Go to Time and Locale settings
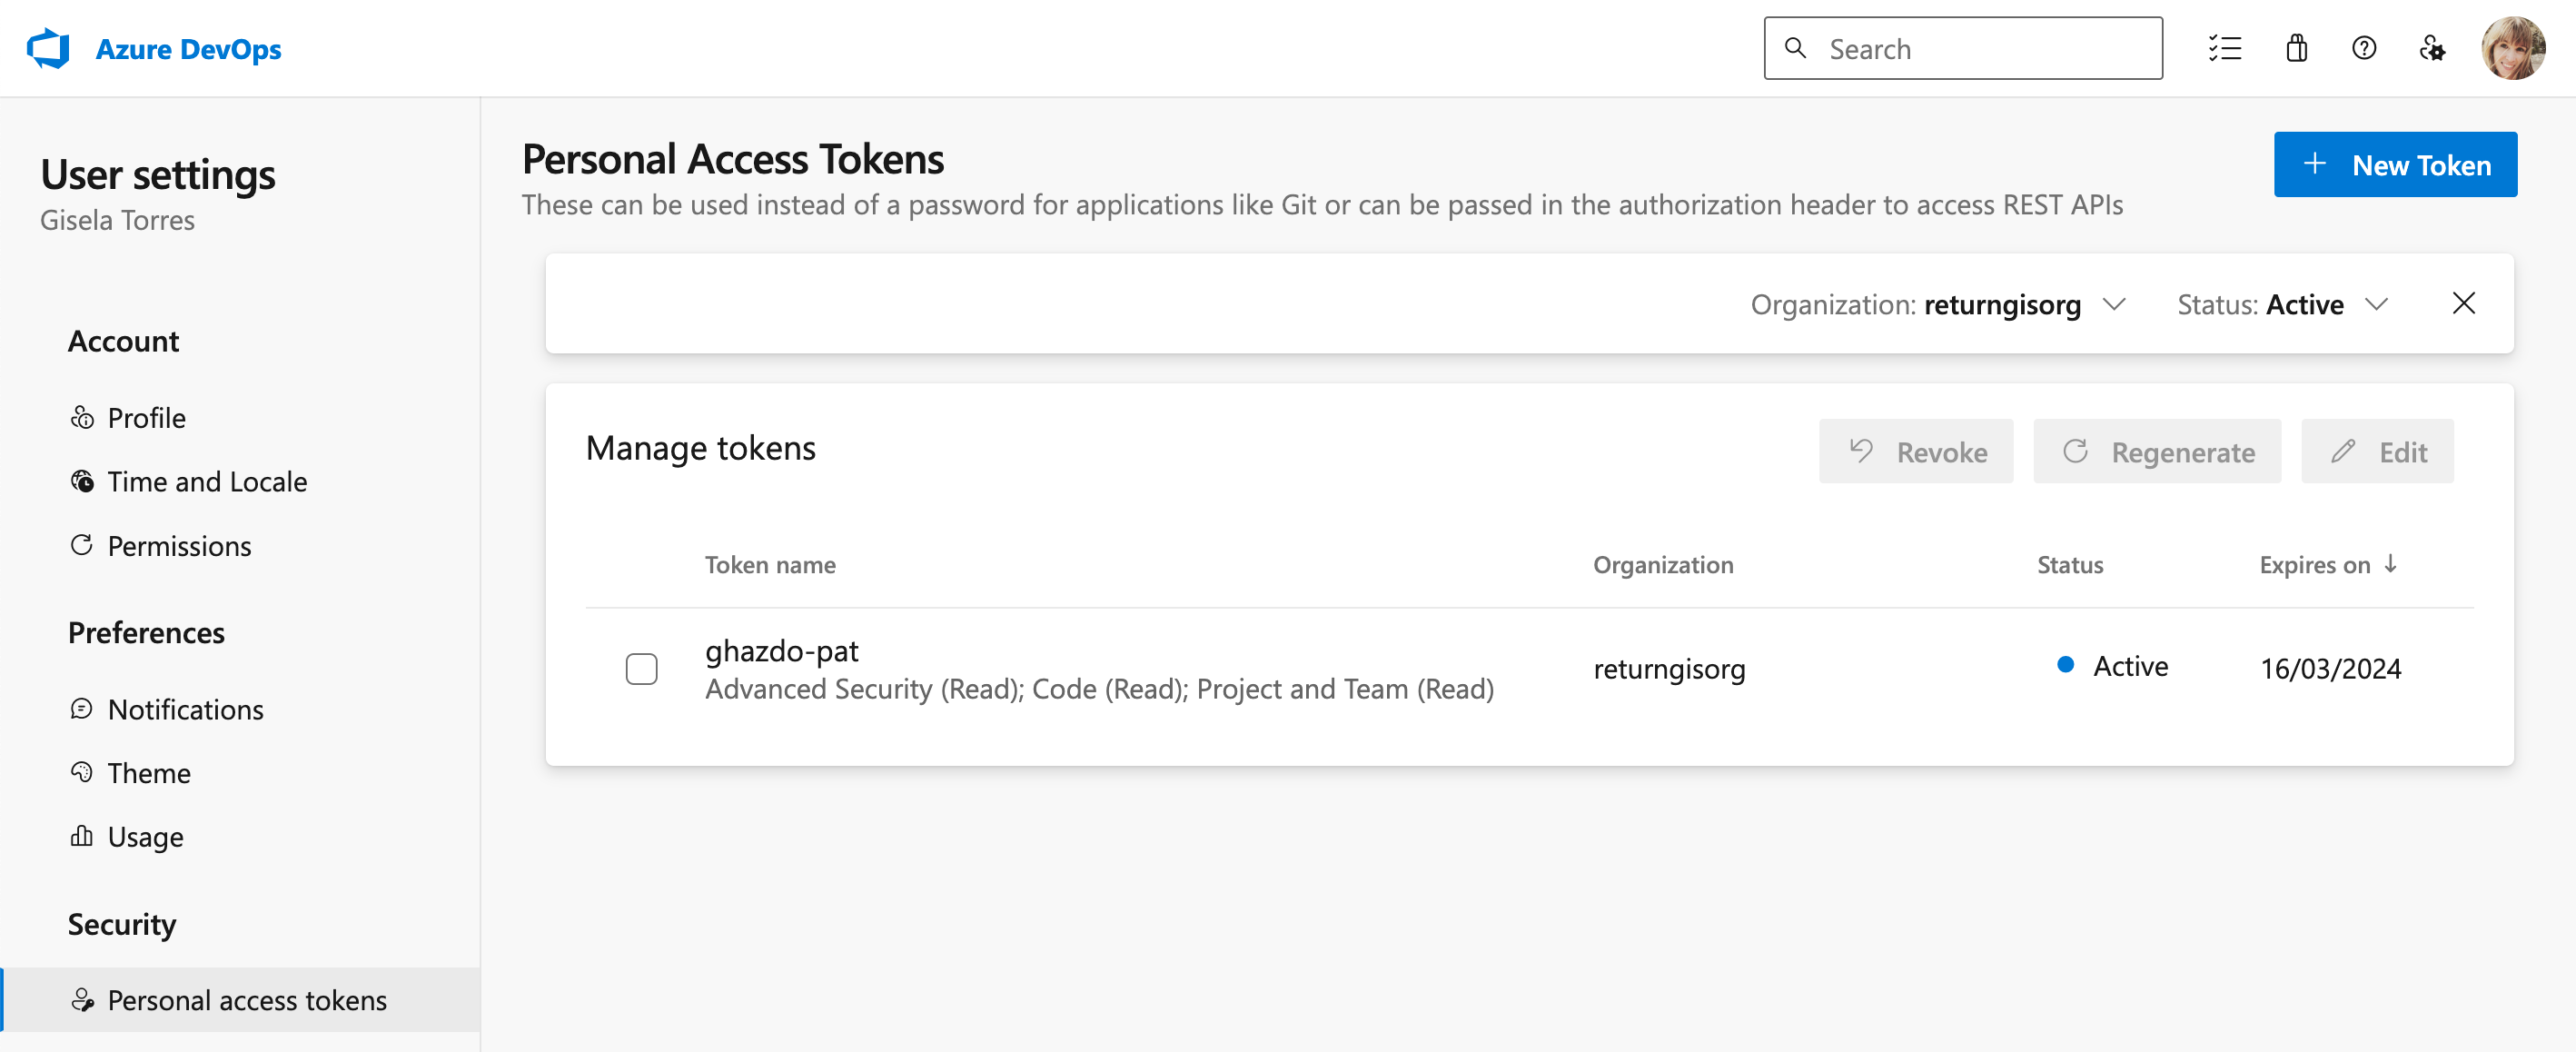 coord(206,482)
